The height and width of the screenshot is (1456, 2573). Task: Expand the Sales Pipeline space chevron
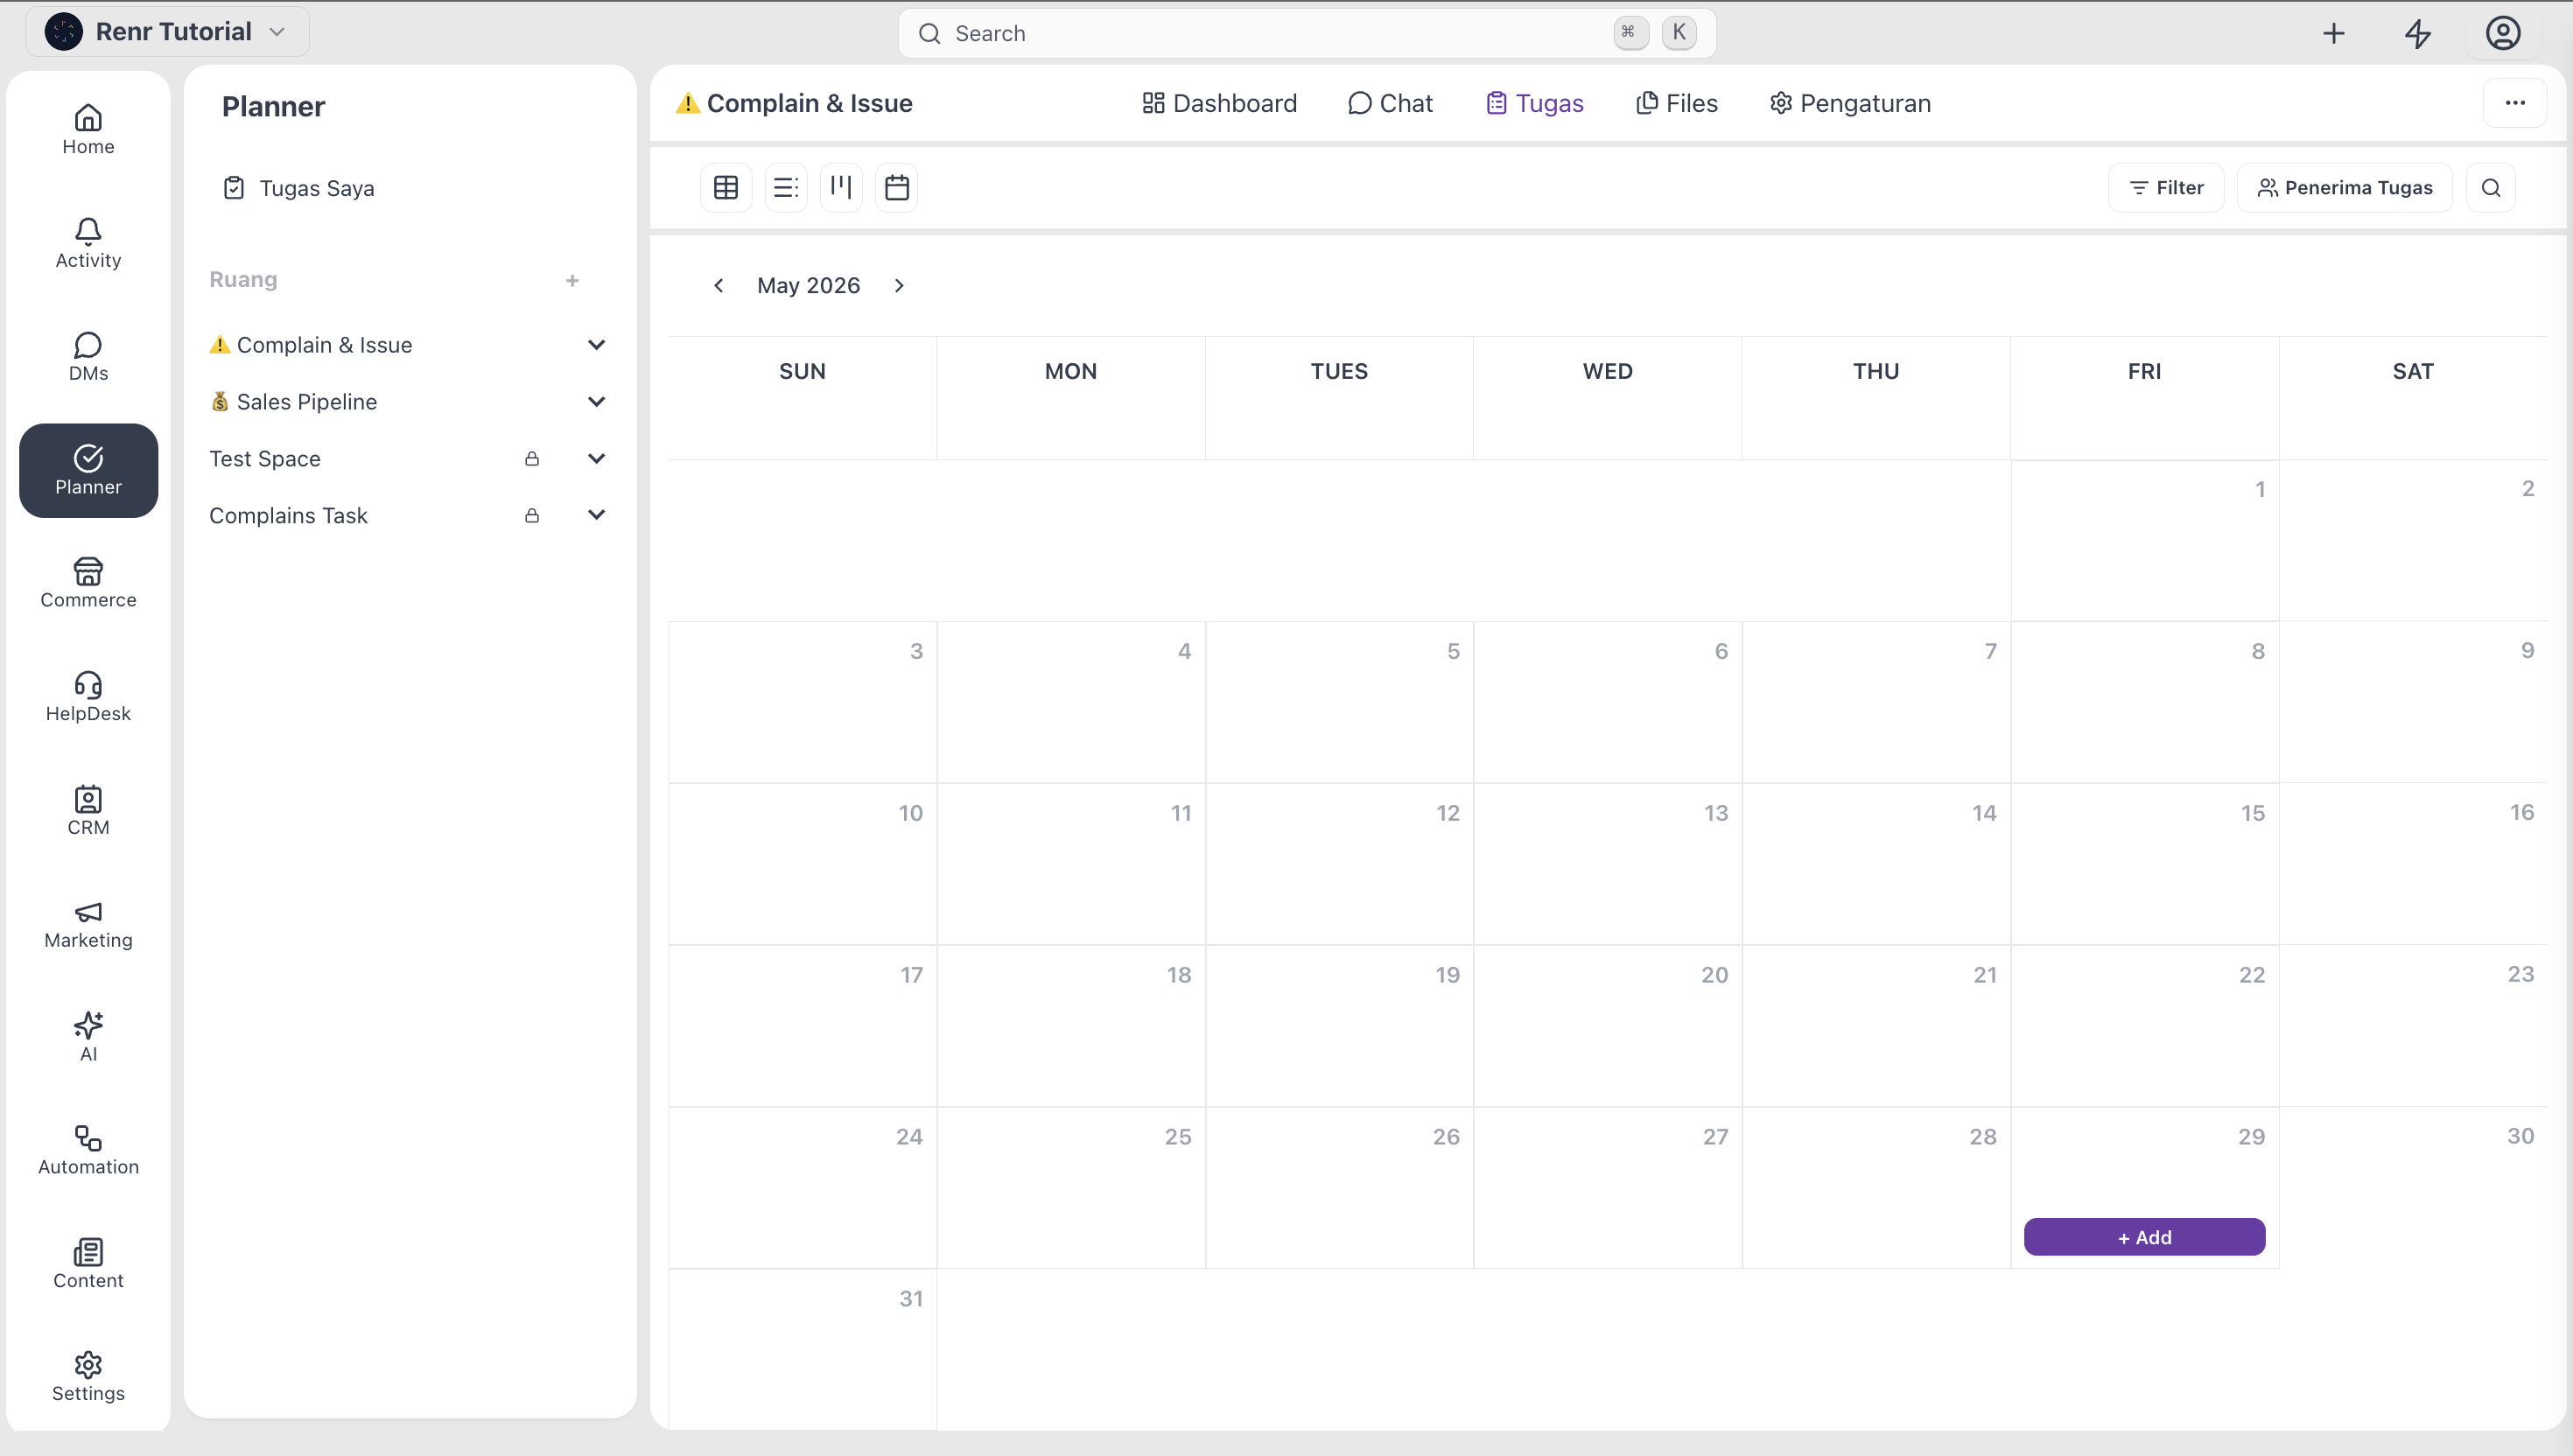(x=596, y=402)
